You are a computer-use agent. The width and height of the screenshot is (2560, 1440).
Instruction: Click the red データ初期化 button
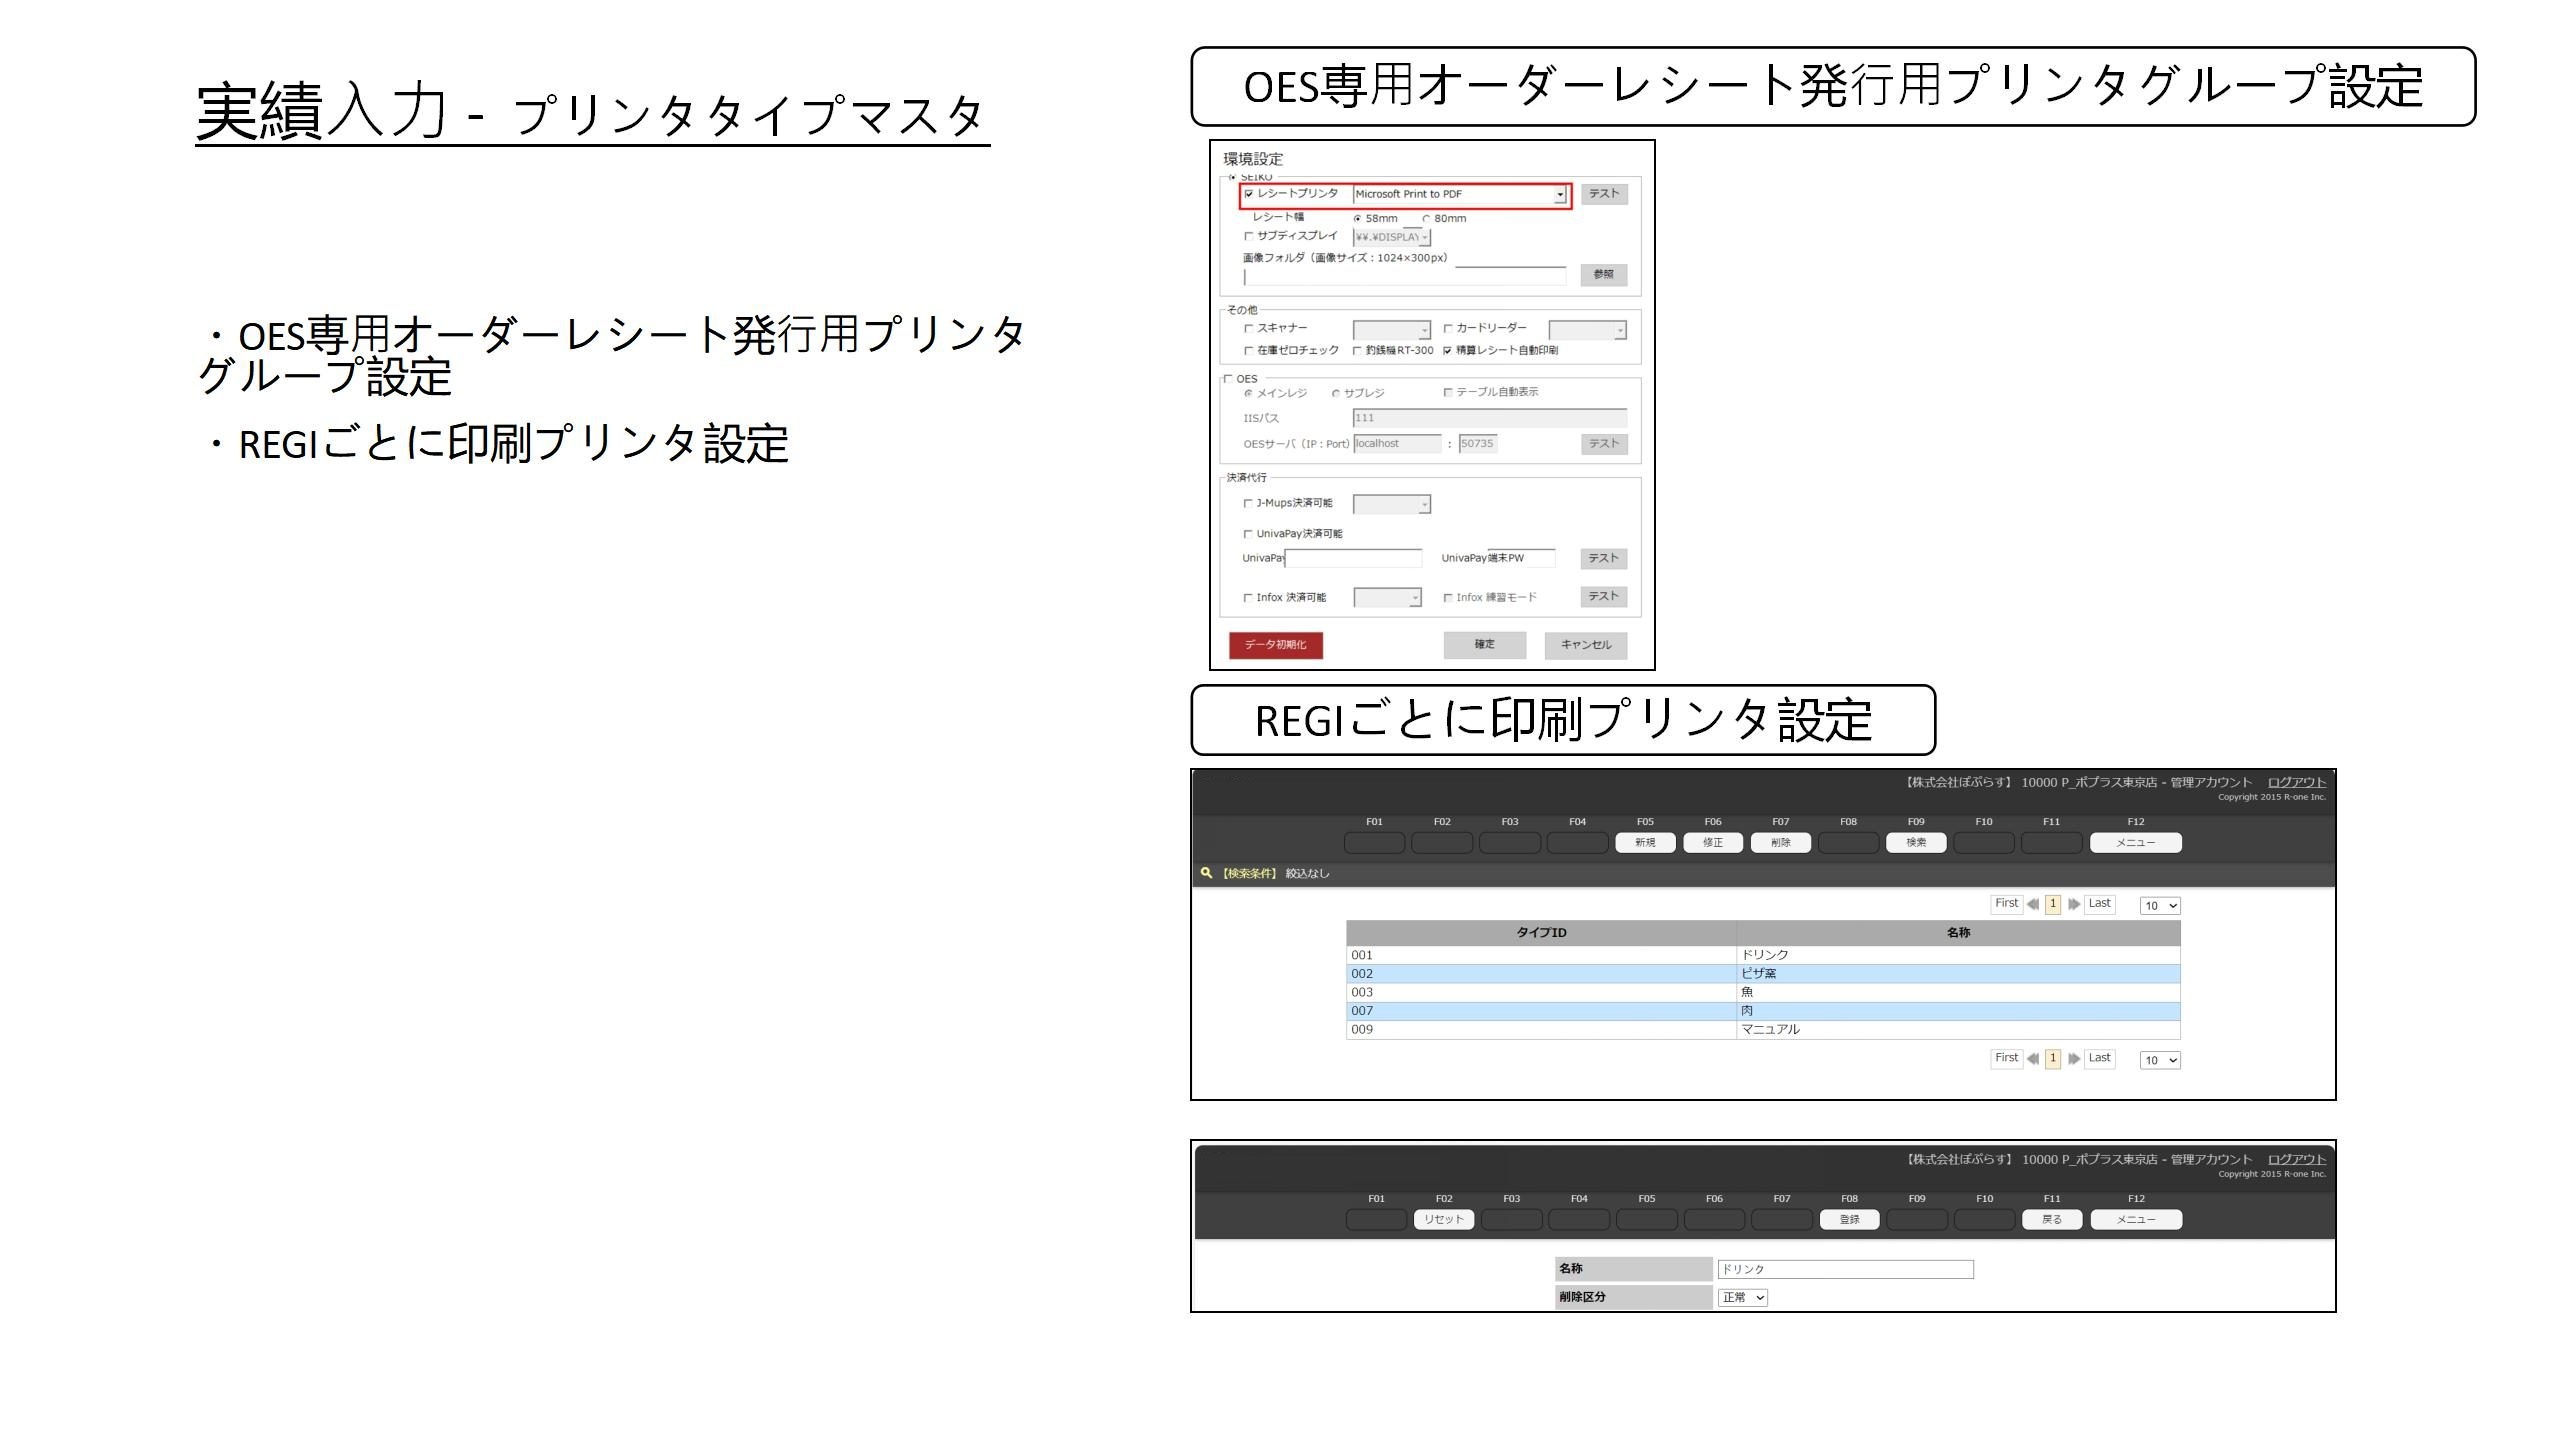point(1275,645)
